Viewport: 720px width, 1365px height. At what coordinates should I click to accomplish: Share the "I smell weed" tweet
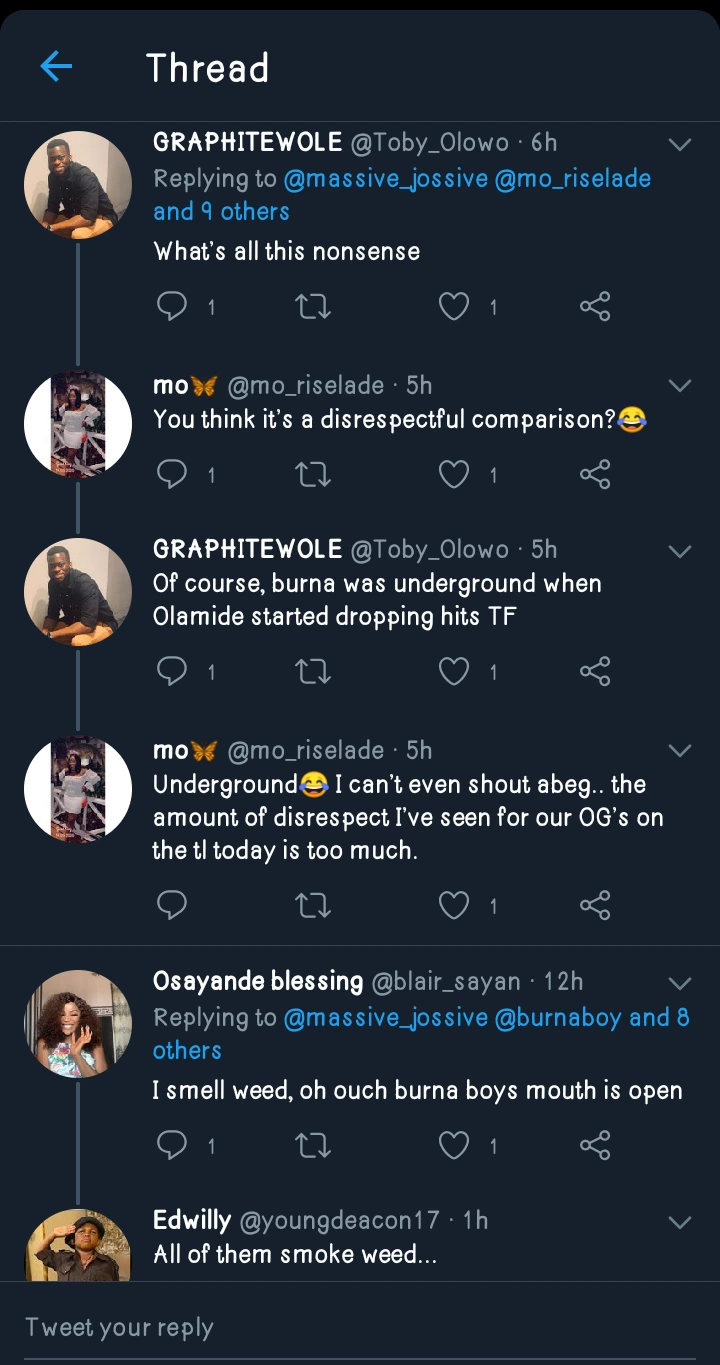point(595,1145)
